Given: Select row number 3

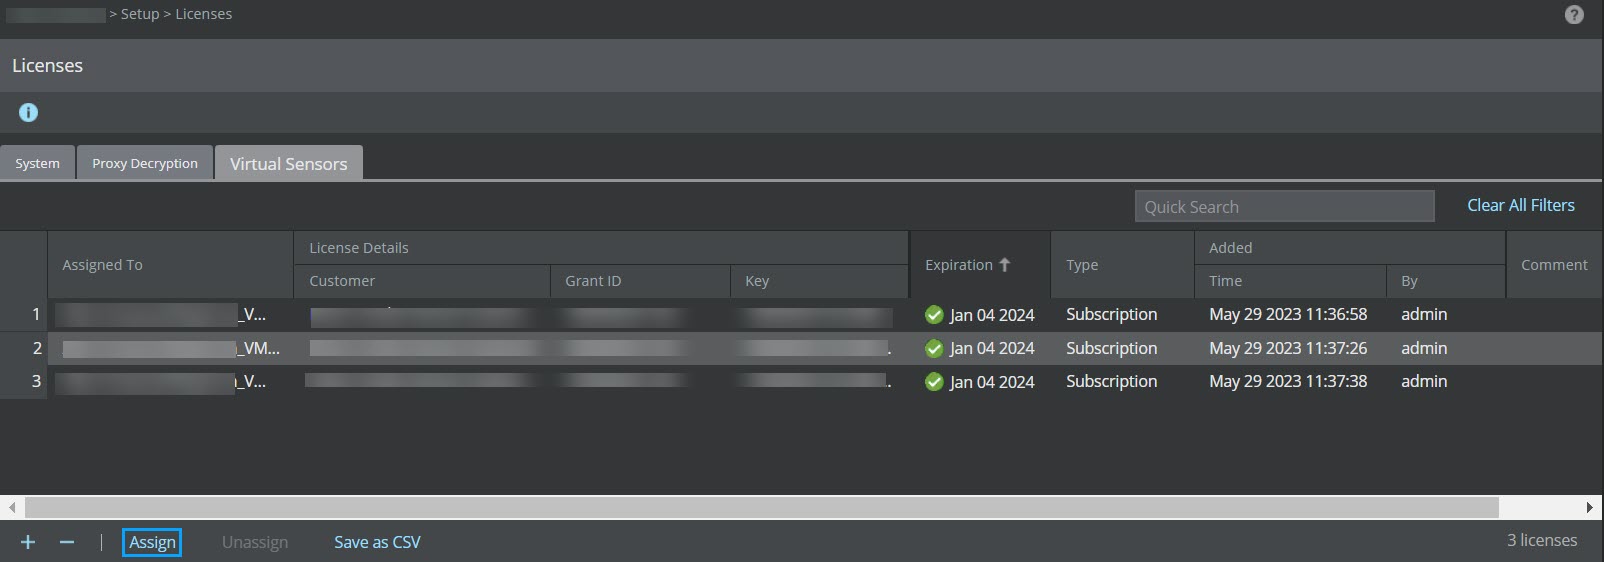Looking at the screenshot, I should (x=36, y=381).
